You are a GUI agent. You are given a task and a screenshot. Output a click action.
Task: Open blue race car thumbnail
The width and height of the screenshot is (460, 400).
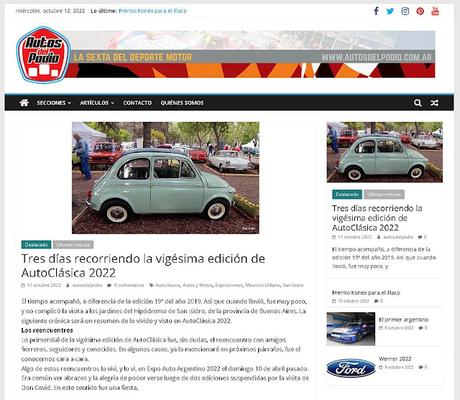(x=351, y=329)
